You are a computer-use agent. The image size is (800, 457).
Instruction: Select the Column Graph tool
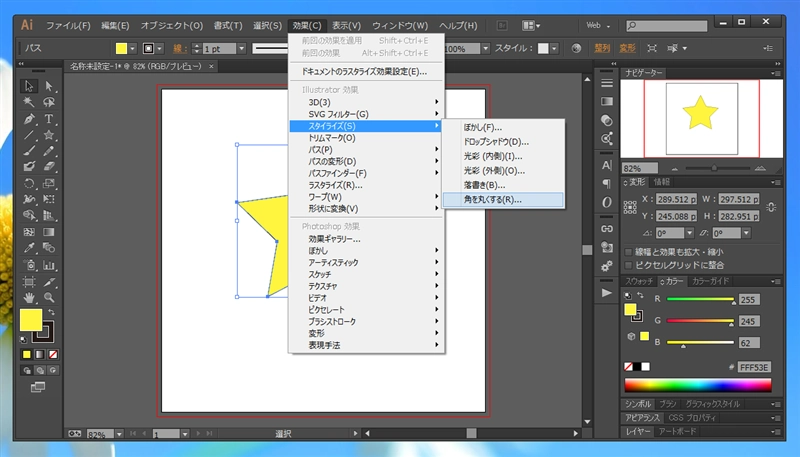[49, 265]
